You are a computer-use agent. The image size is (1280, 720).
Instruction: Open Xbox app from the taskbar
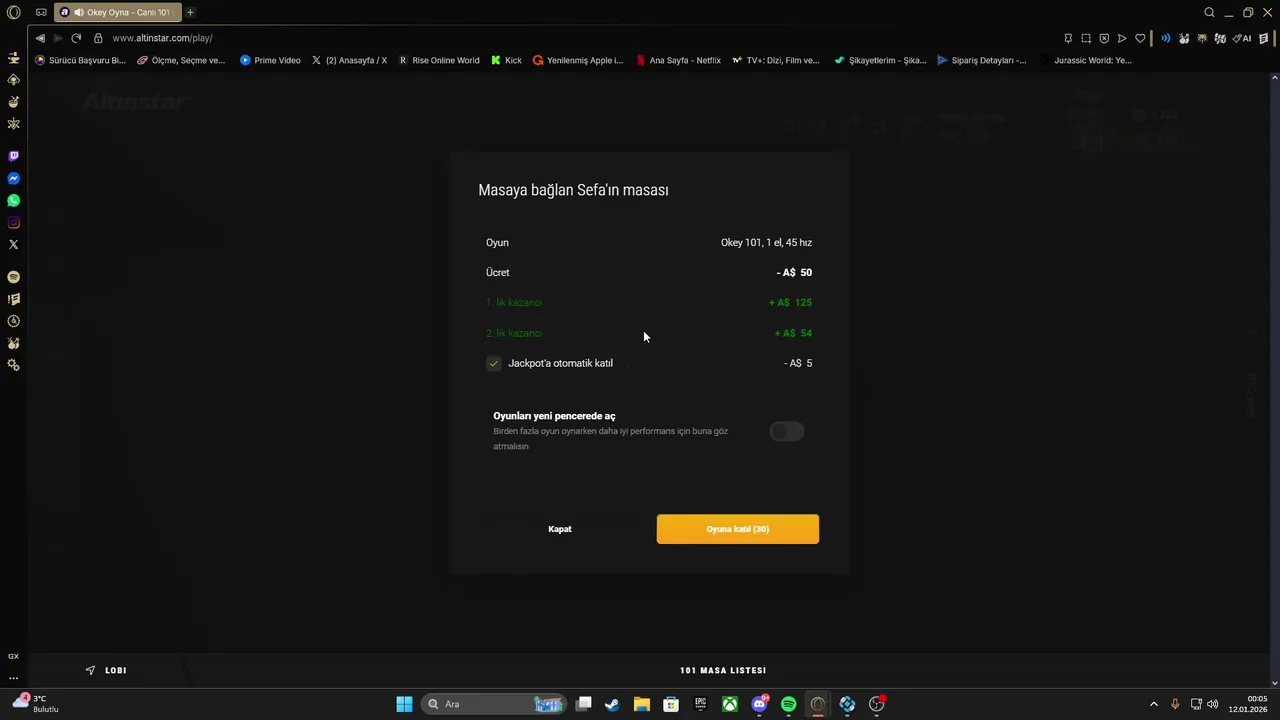click(731, 704)
